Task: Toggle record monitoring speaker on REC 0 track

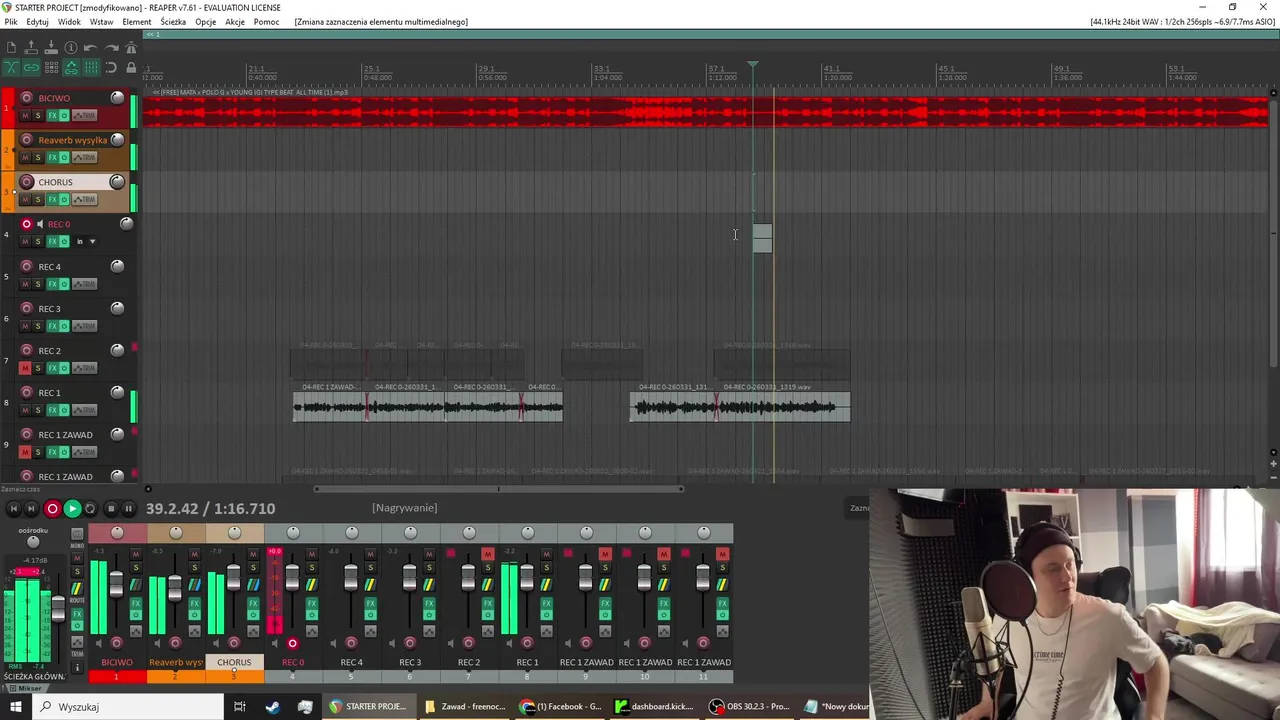Action: point(40,224)
